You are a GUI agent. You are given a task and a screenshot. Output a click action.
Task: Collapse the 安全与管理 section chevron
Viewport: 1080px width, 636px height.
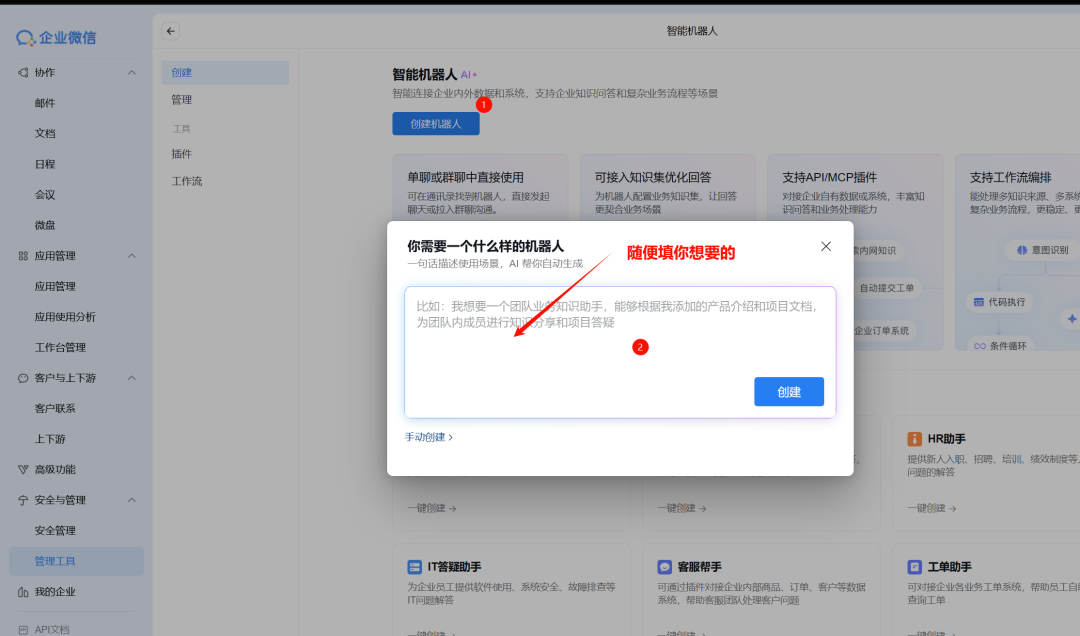132,500
